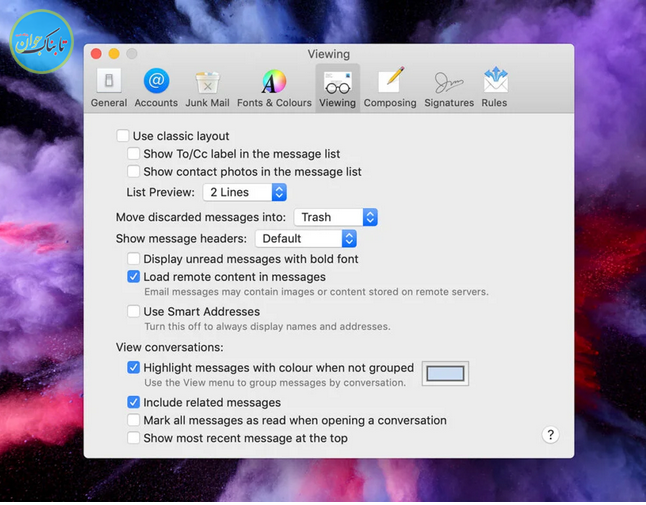
Task: Open the Rules preferences icon
Action: [494, 82]
